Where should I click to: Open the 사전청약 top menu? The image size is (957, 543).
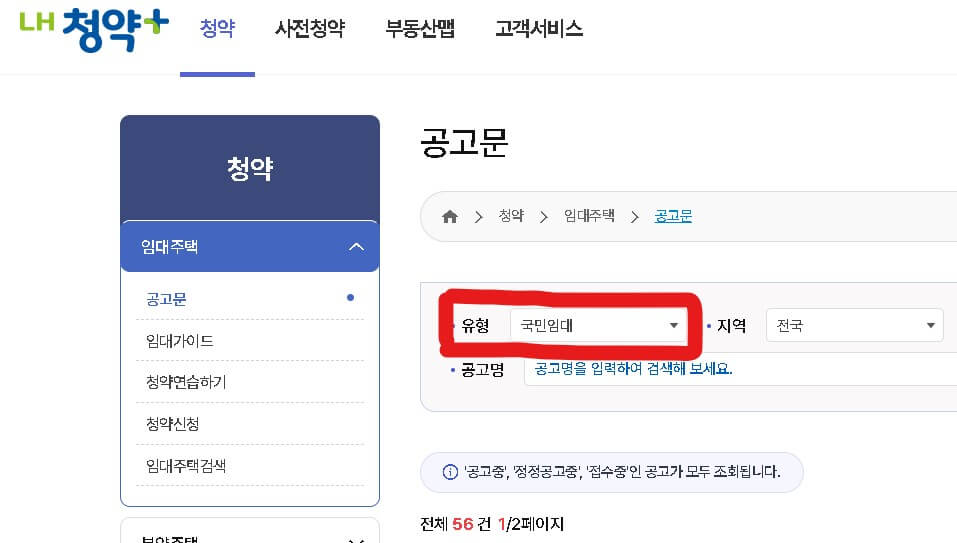click(310, 28)
